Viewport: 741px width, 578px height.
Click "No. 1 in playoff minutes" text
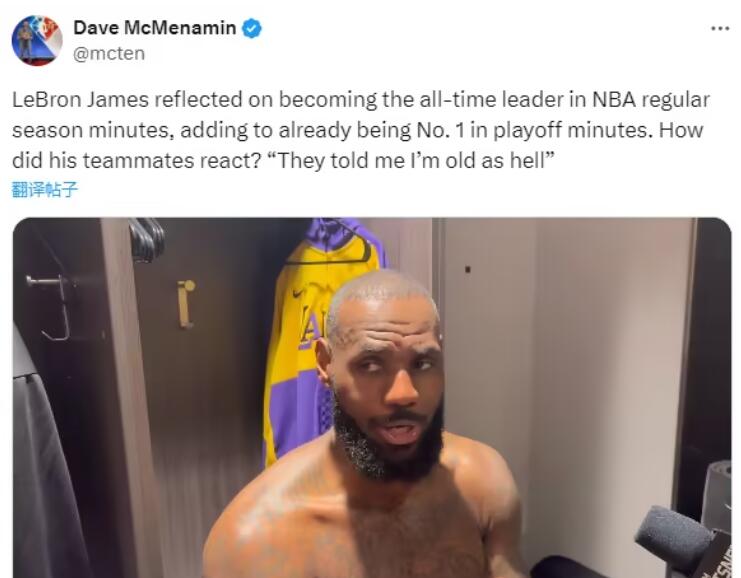pyautogui.click(x=532, y=130)
